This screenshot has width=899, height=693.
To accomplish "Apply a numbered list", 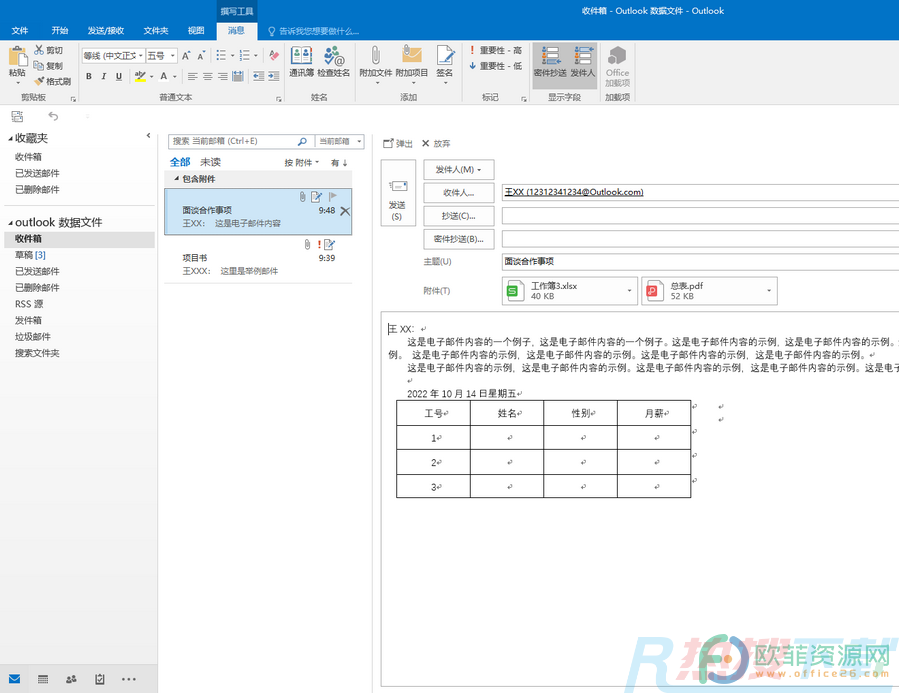I will 245,56.
